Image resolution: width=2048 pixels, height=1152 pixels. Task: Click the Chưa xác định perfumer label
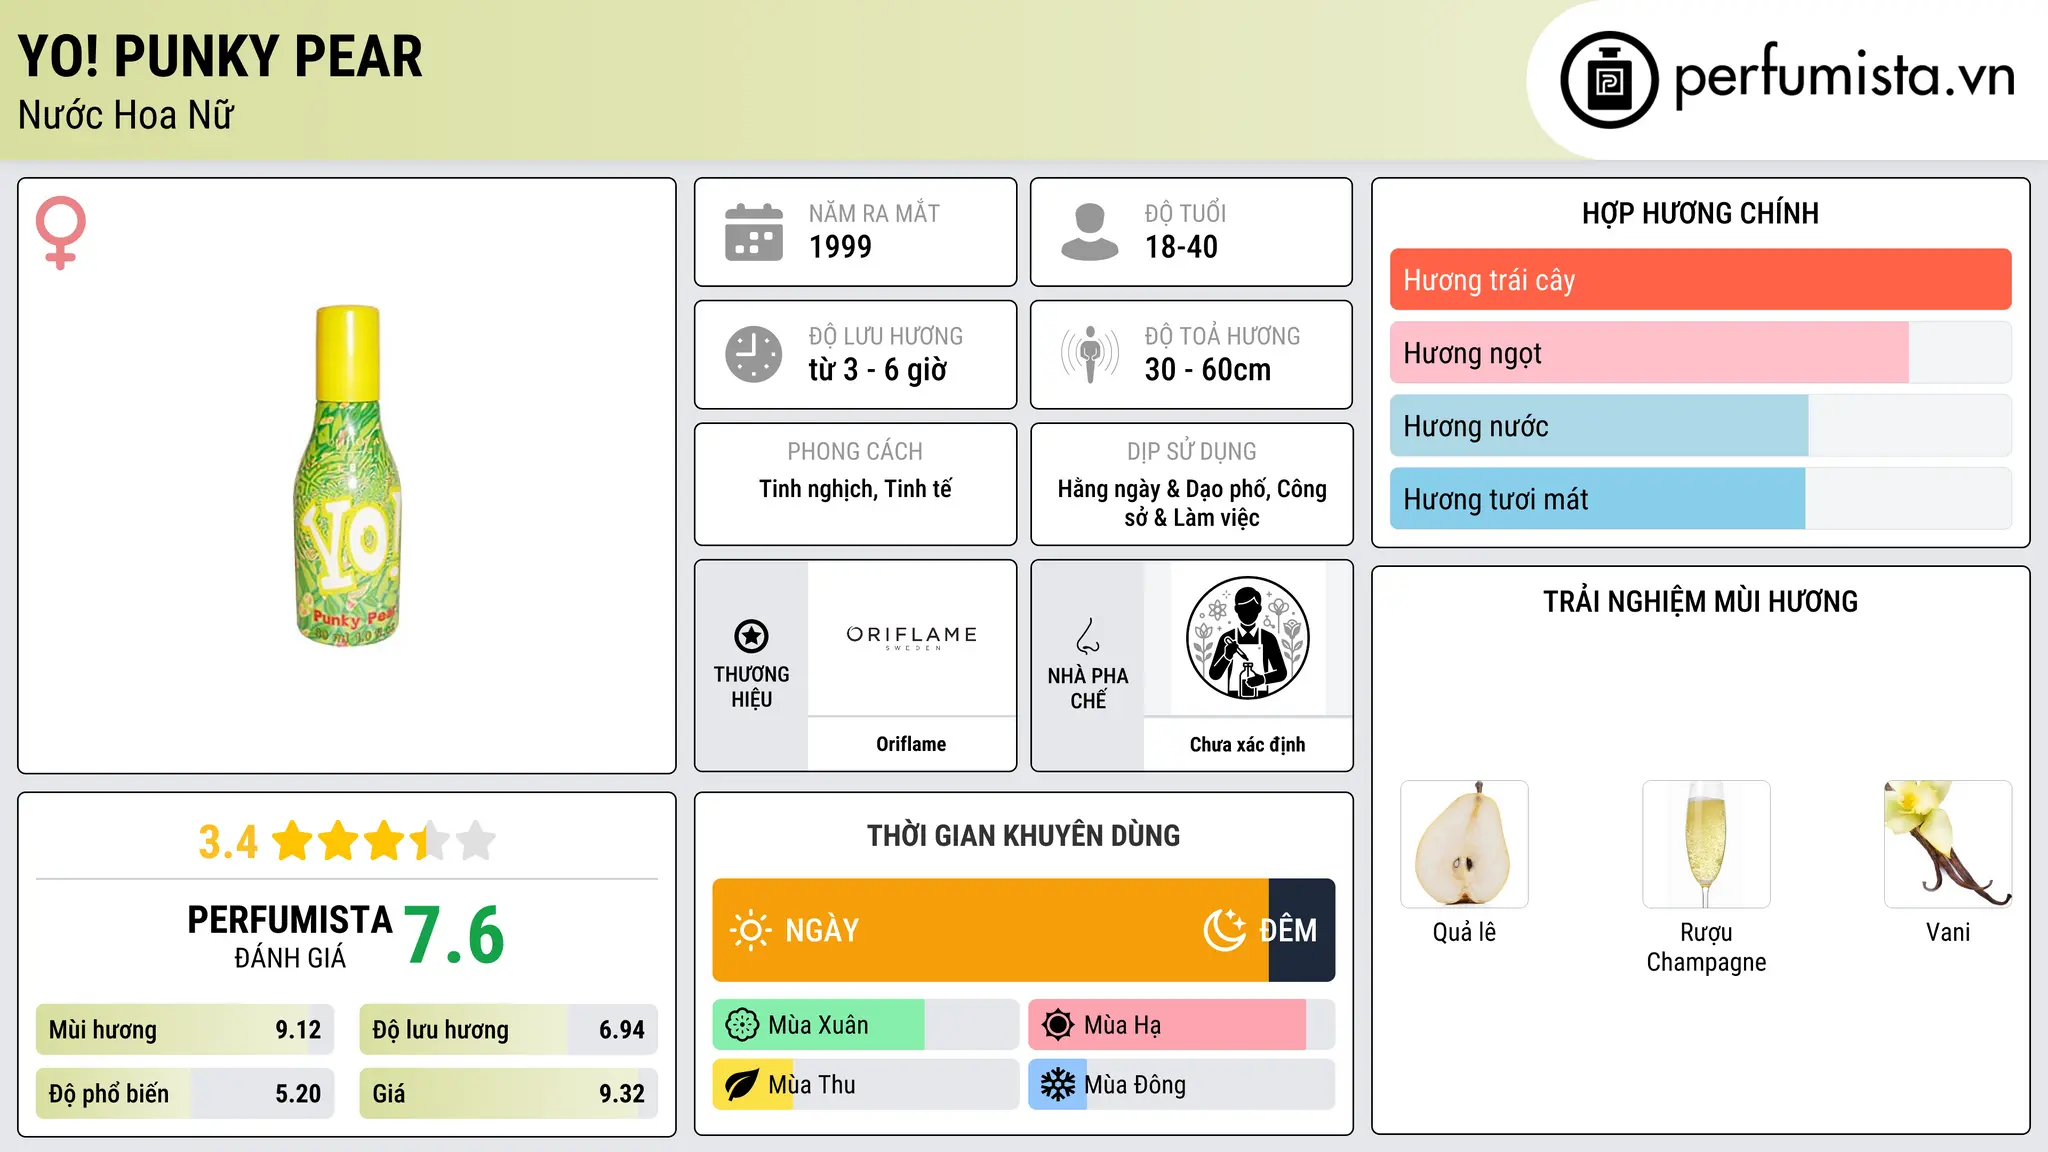1247,745
